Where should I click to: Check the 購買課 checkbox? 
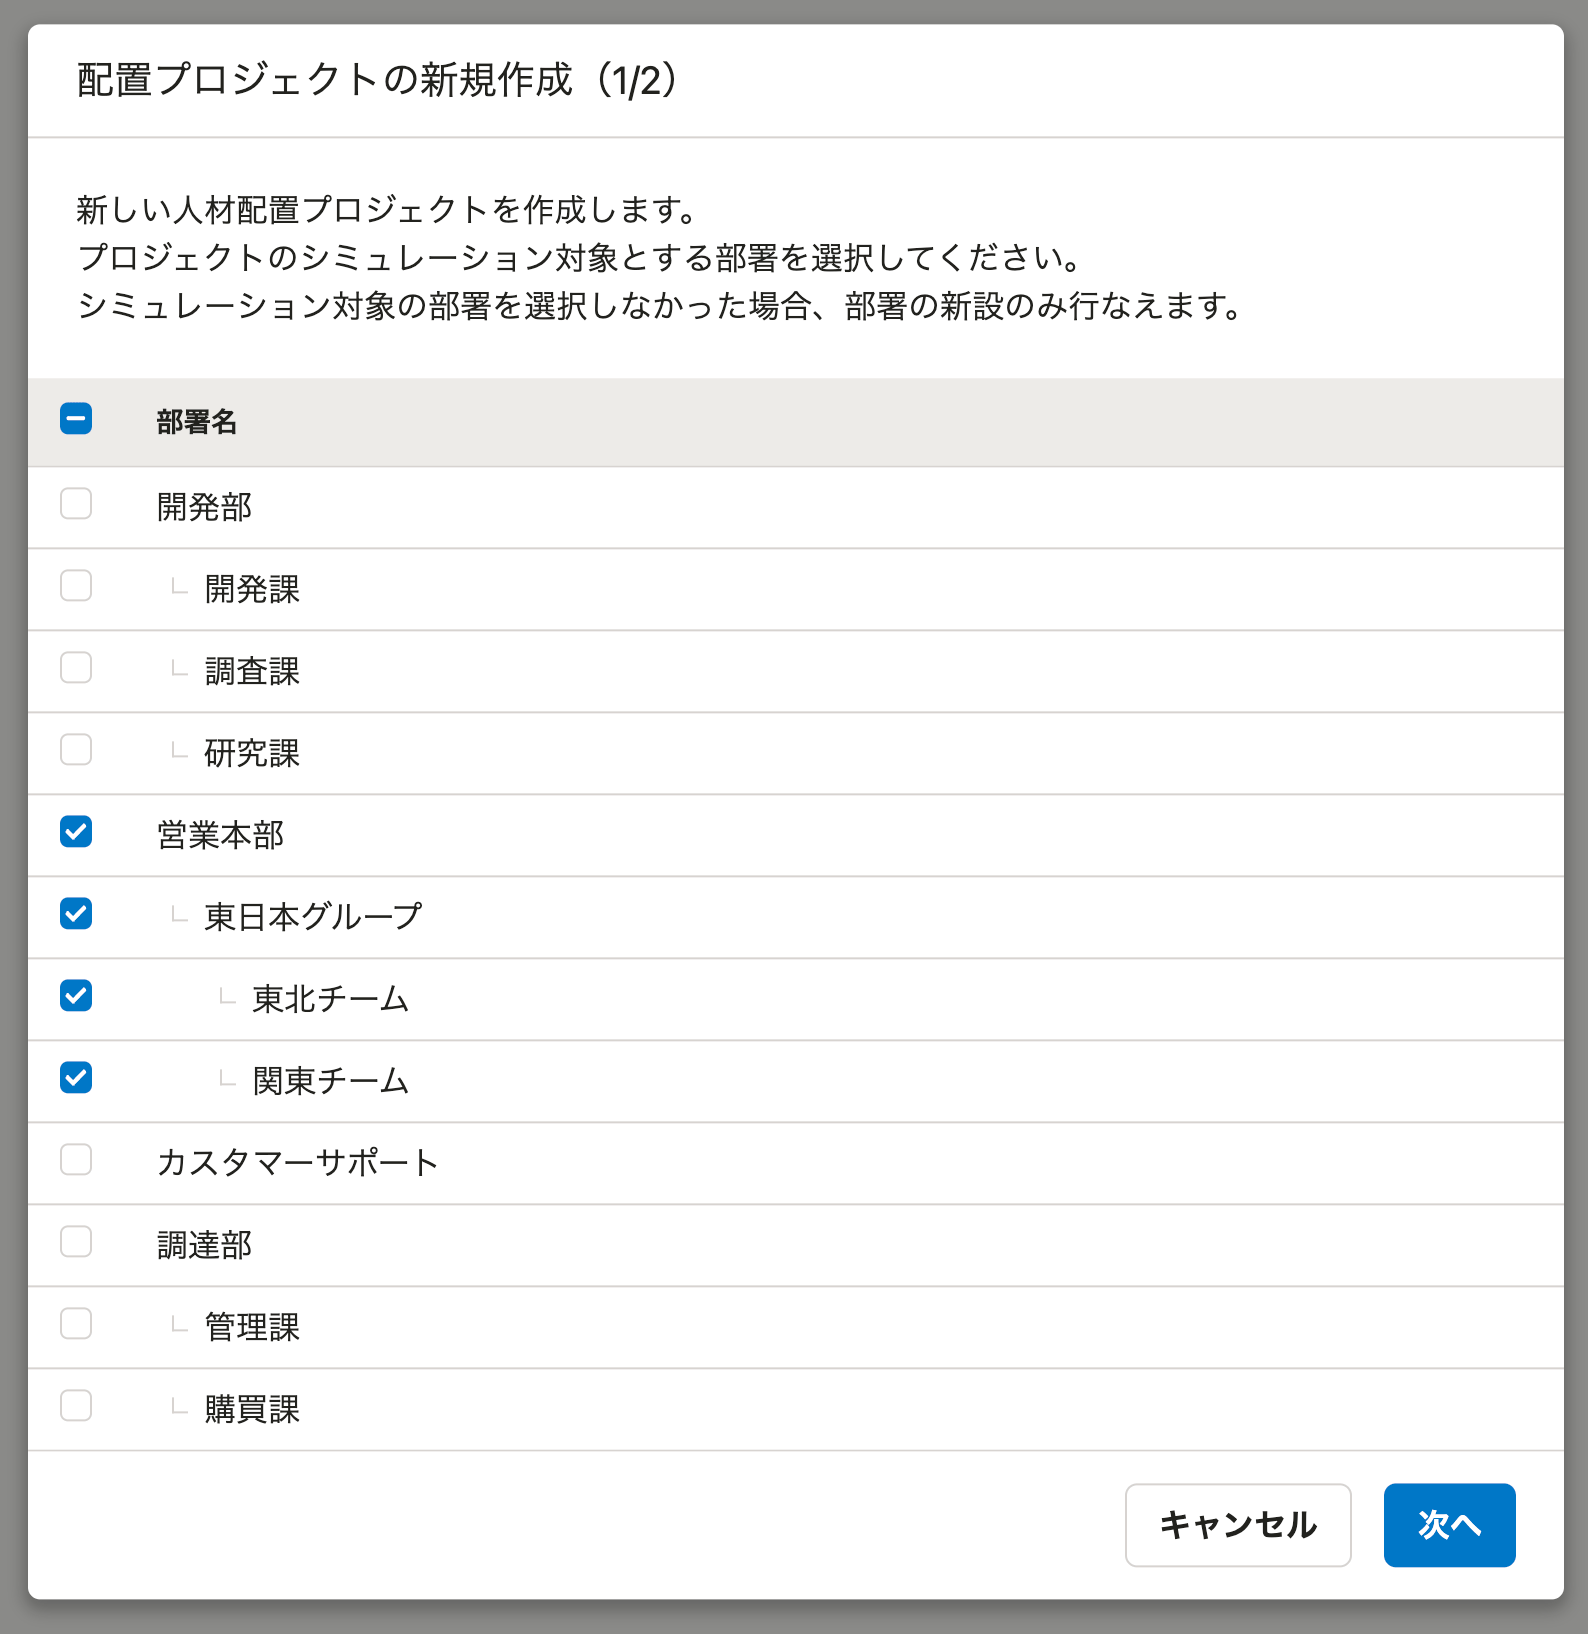pos(76,1405)
